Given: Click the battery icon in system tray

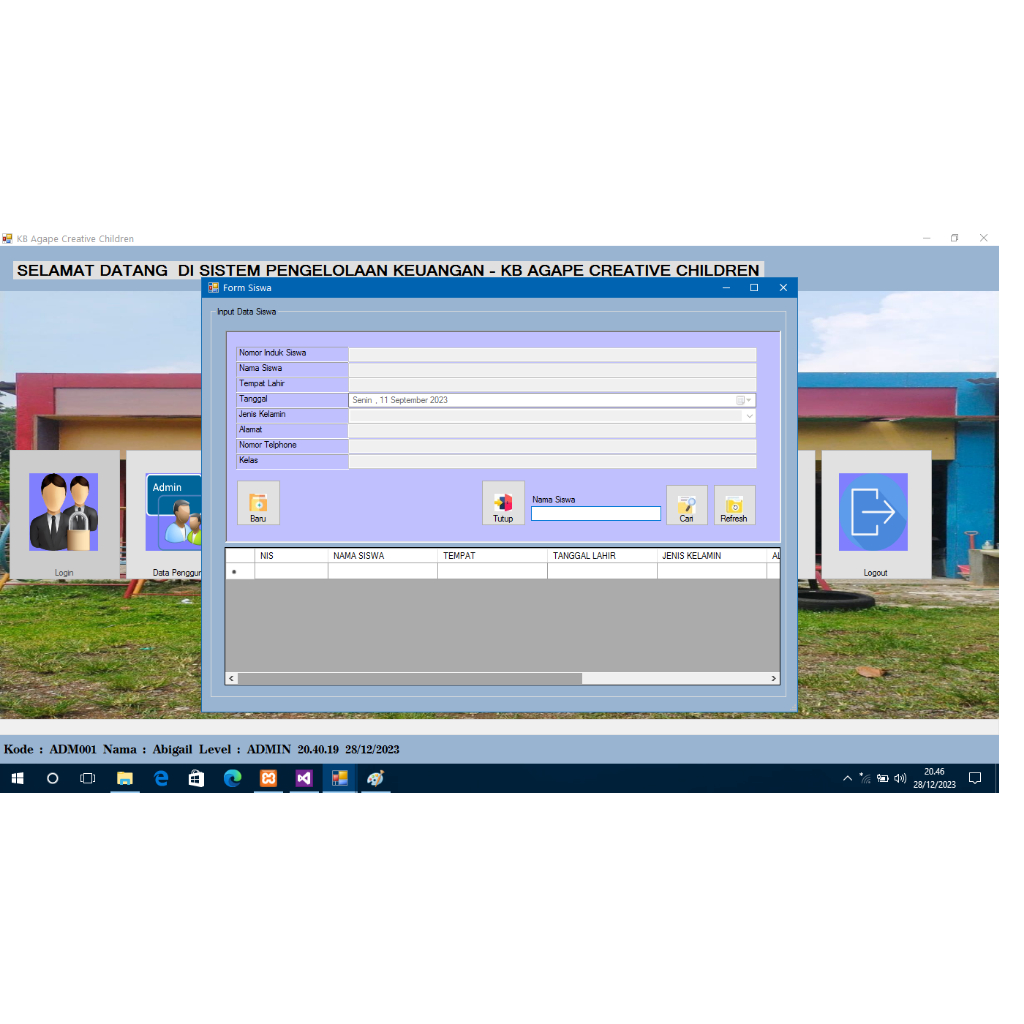Looking at the screenshot, I should (x=883, y=778).
